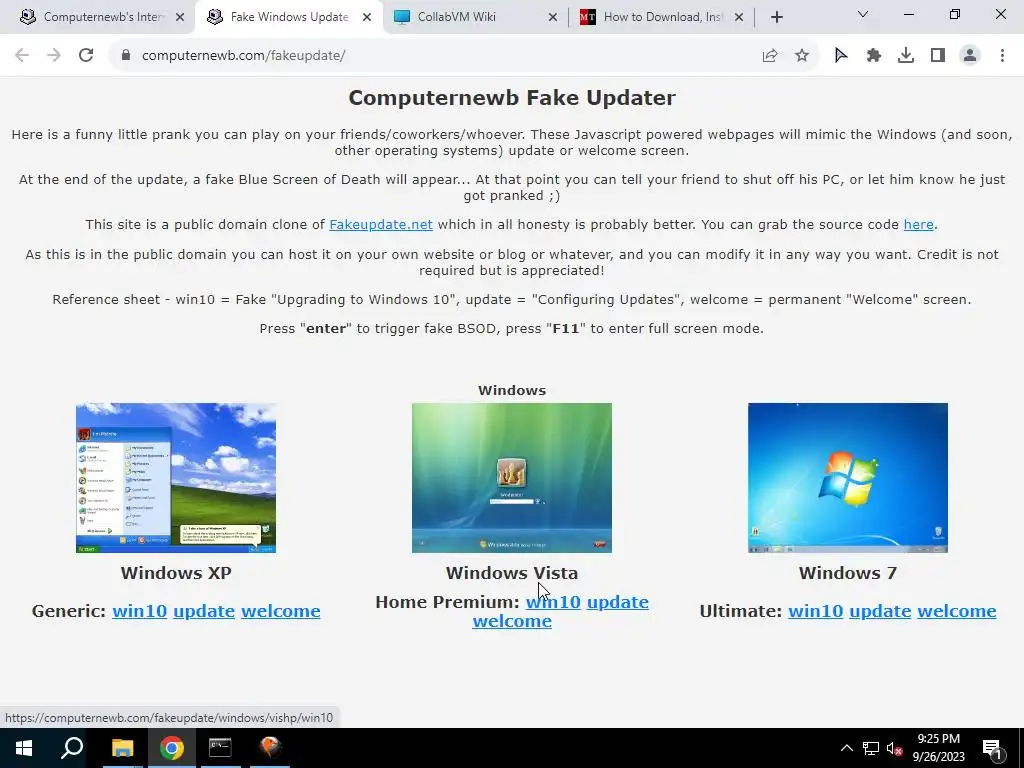The height and width of the screenshot is (768, 1024).
Task: Show hidden system tray icons
Action: coord(846,748)
